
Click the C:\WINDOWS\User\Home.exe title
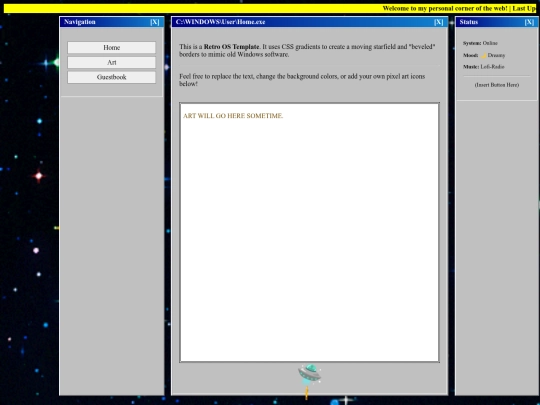tap(220, 22)
